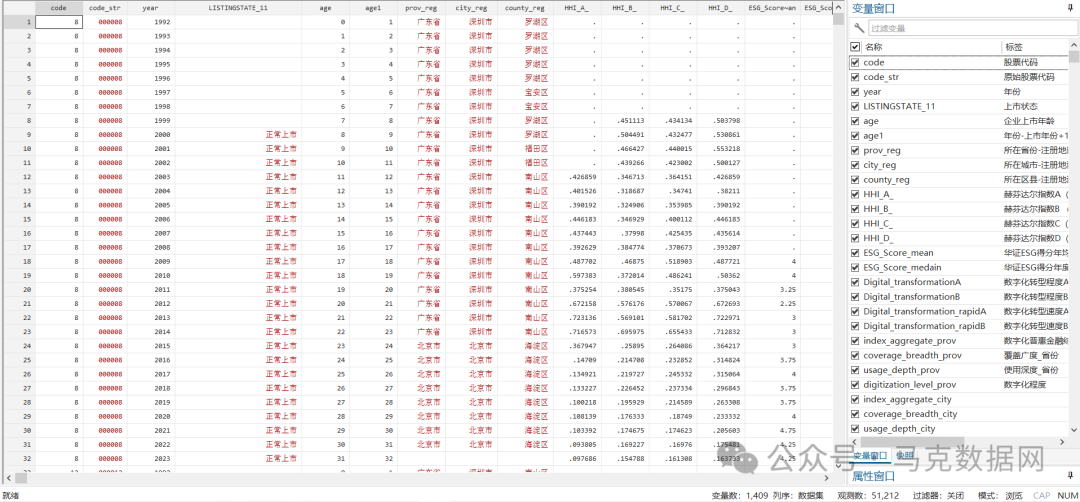Click the code_str column header
Viewport: 1080px width, 502px height.
[x=105, y=8]
